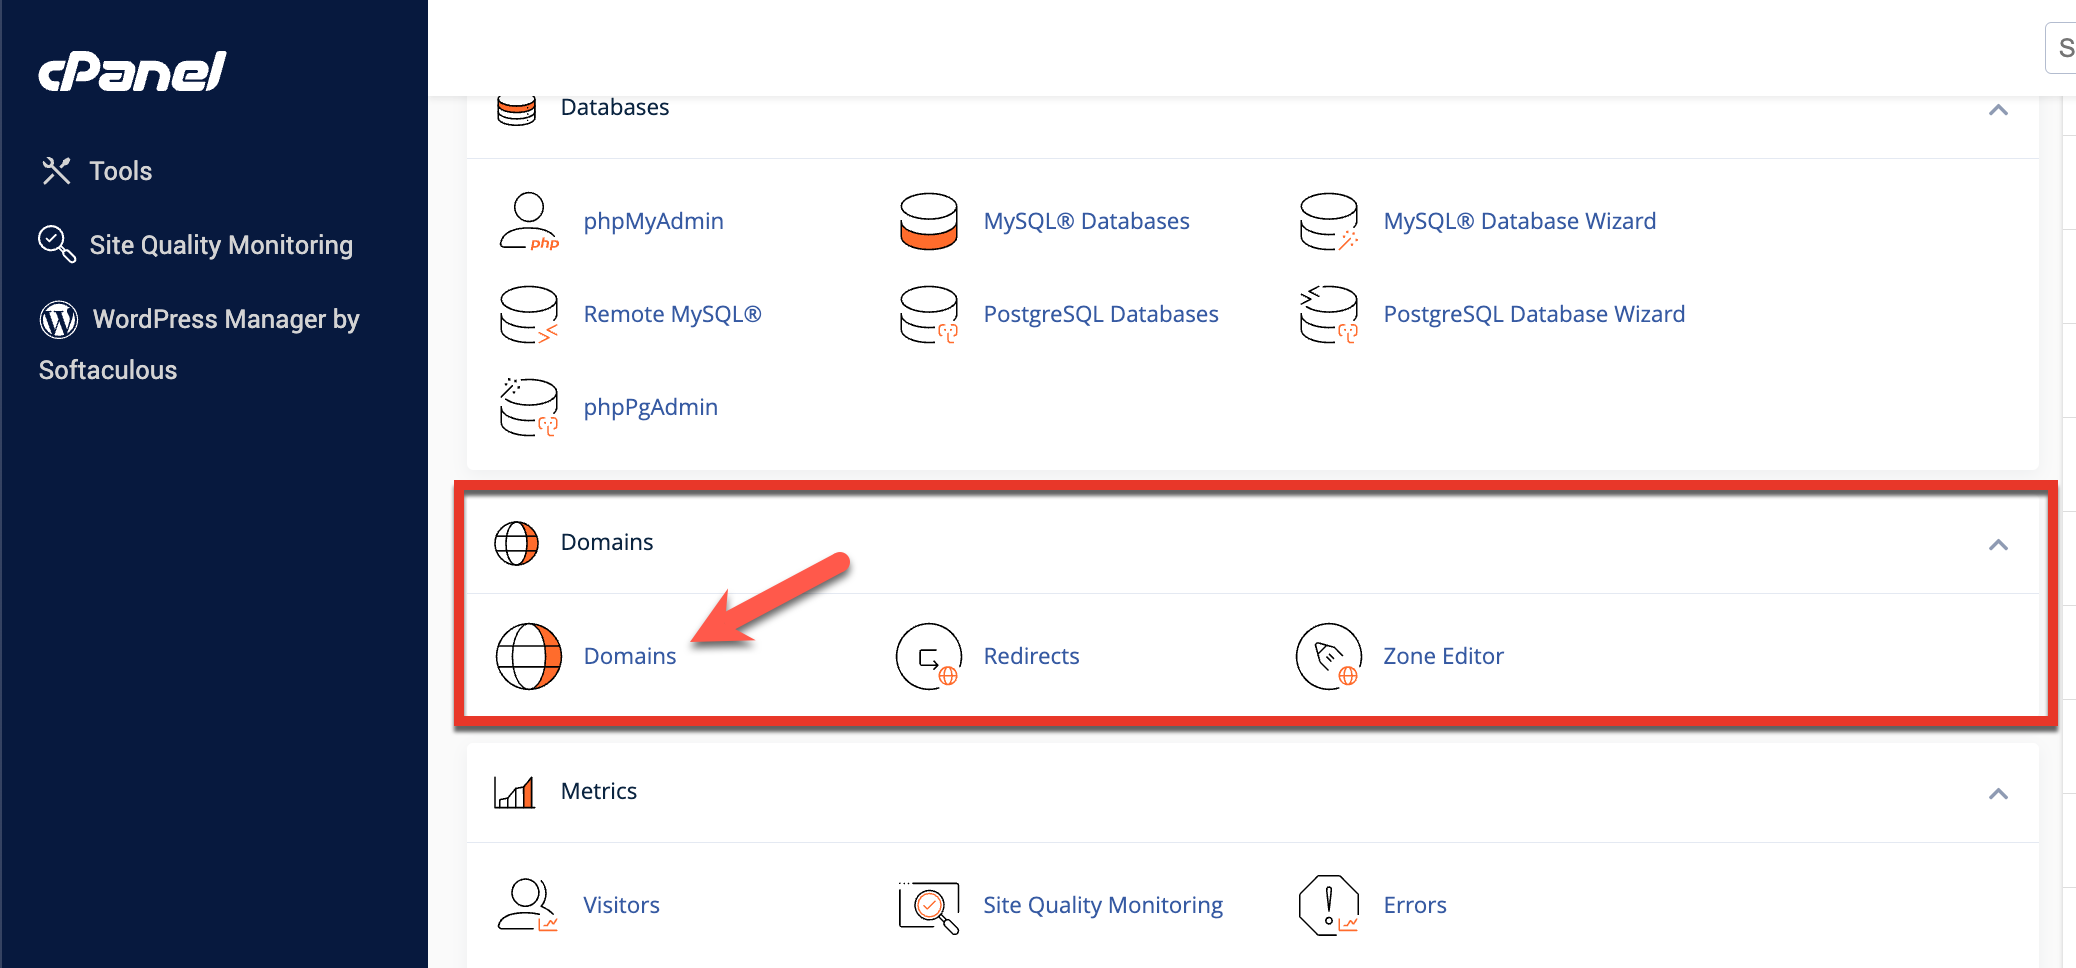Click the Tools wrench icon in sidebar

57,171
